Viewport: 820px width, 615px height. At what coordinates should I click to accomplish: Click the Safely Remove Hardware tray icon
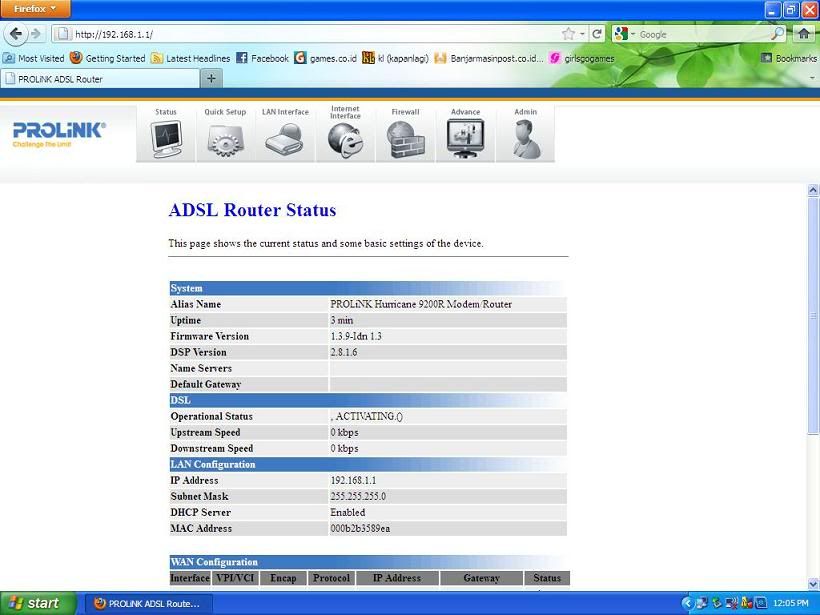717,603
